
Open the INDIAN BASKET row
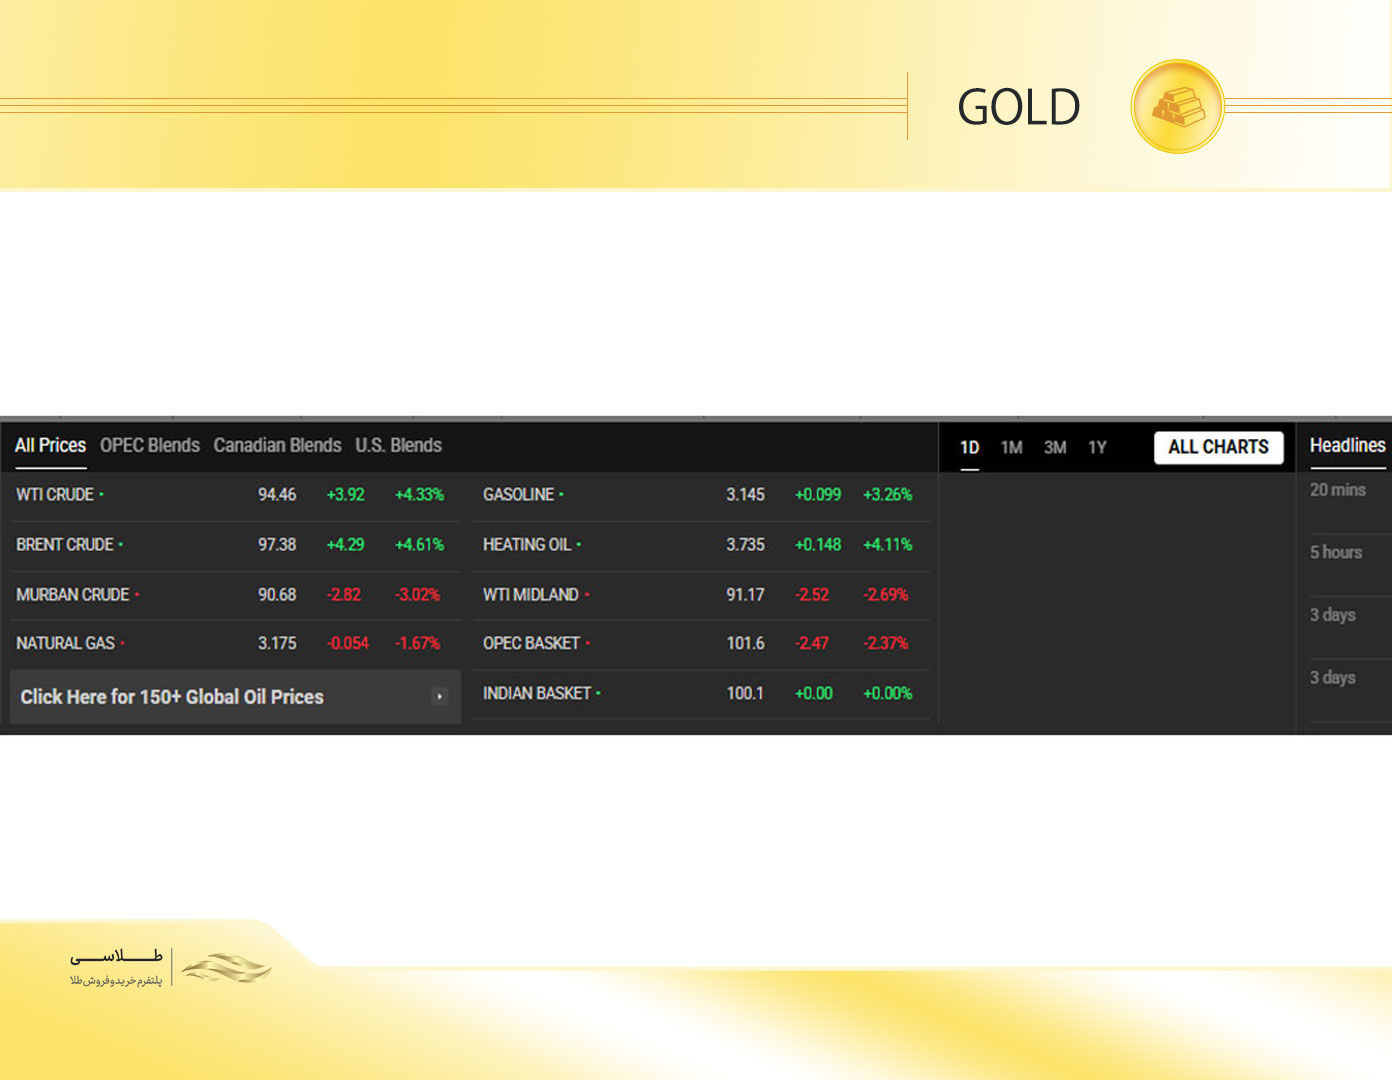coord(701,693)
